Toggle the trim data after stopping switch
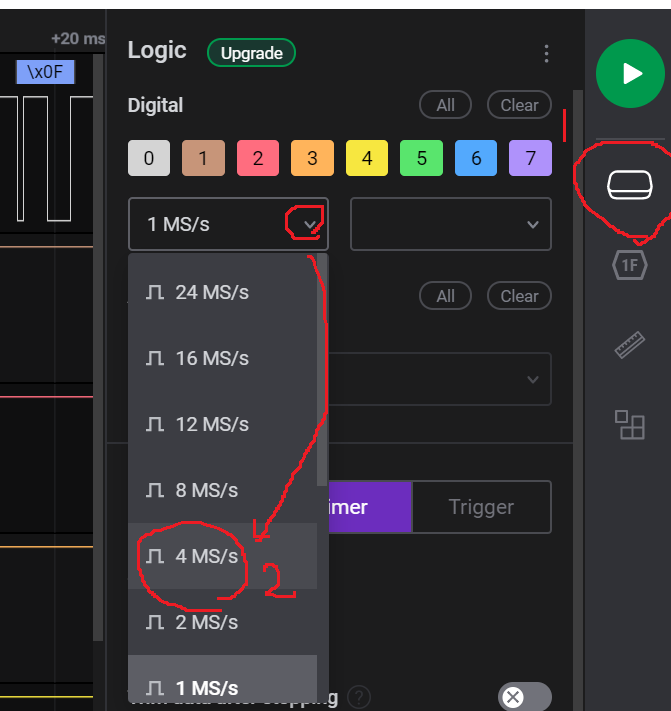Viewport: 671px width, 711px height. (525, 696)
